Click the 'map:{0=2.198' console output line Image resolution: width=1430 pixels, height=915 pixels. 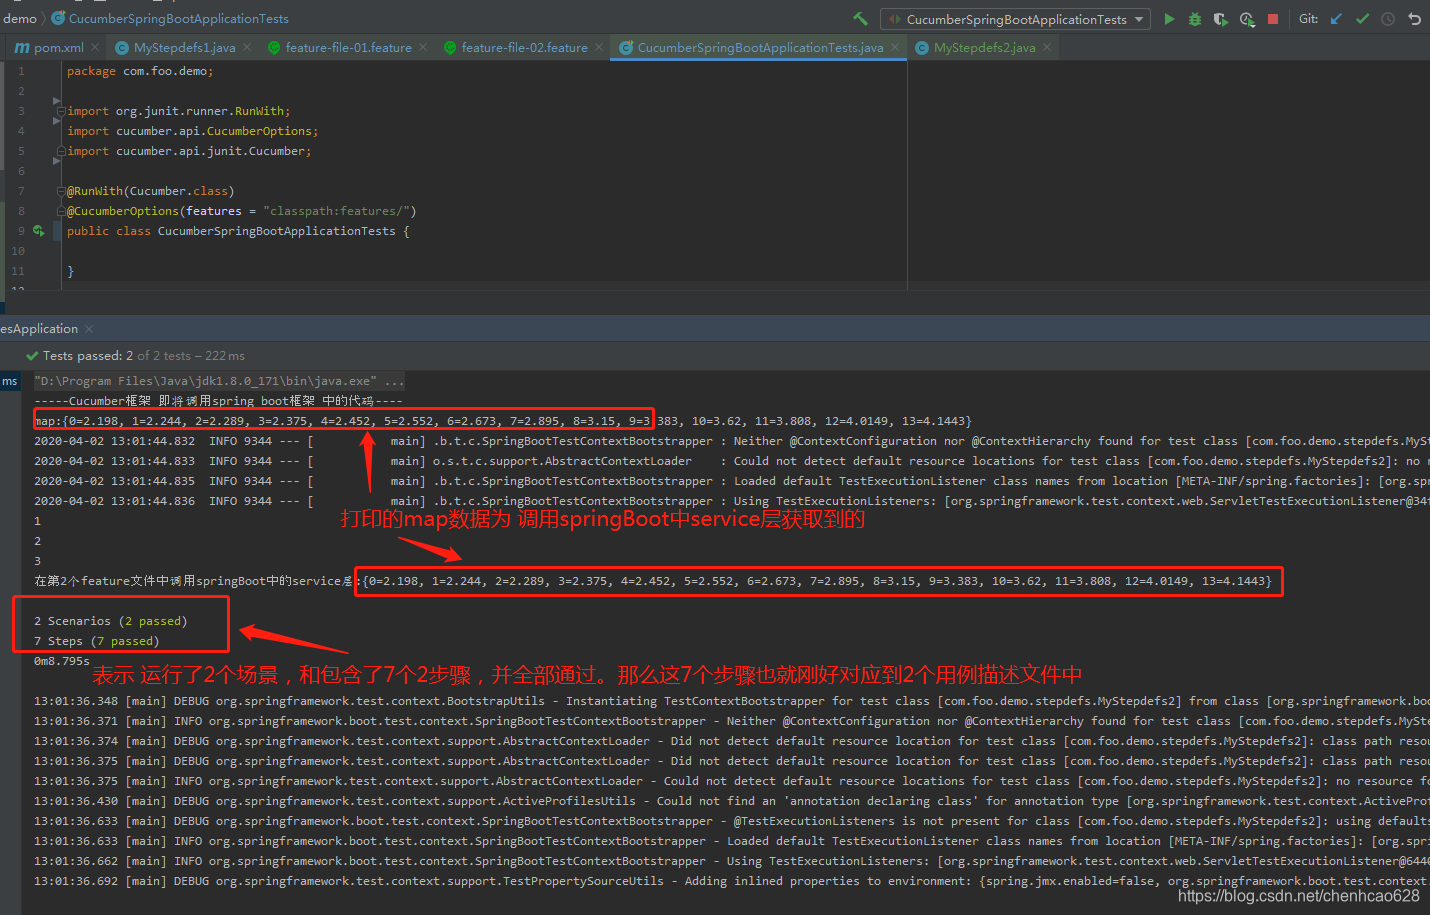[503, 421]
